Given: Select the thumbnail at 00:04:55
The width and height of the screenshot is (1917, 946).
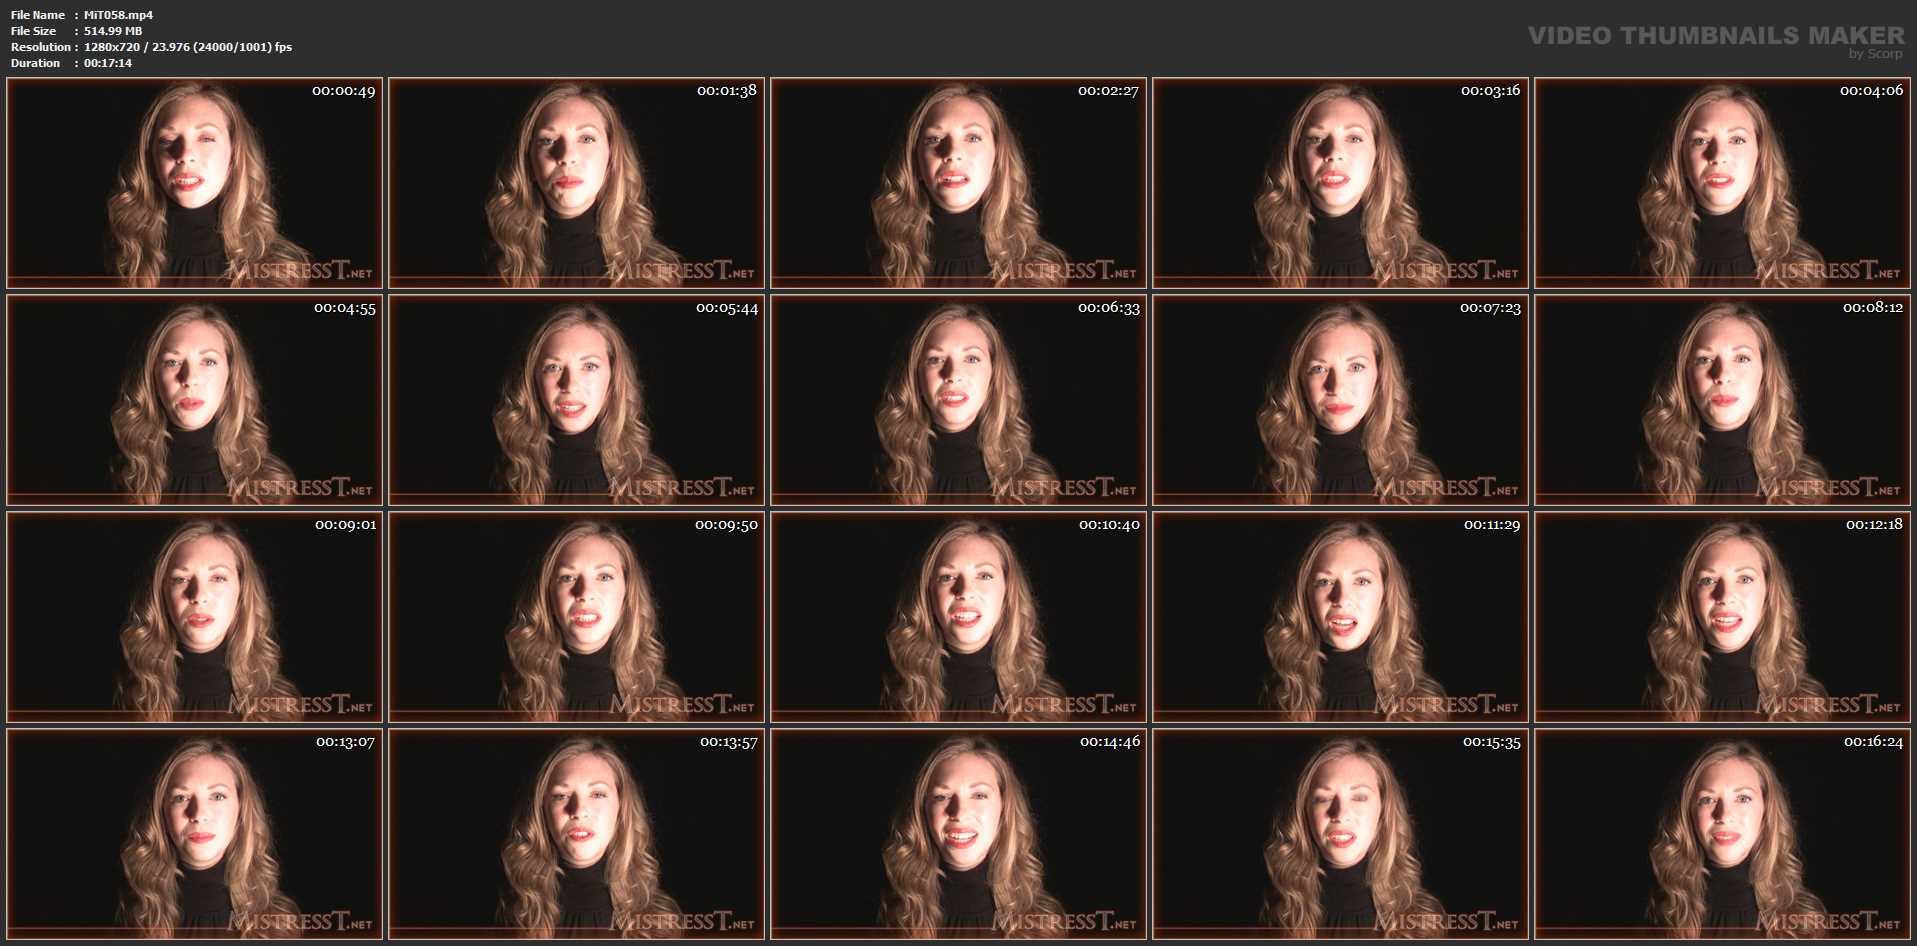Looking at the screenshot, I should point(195,400).
